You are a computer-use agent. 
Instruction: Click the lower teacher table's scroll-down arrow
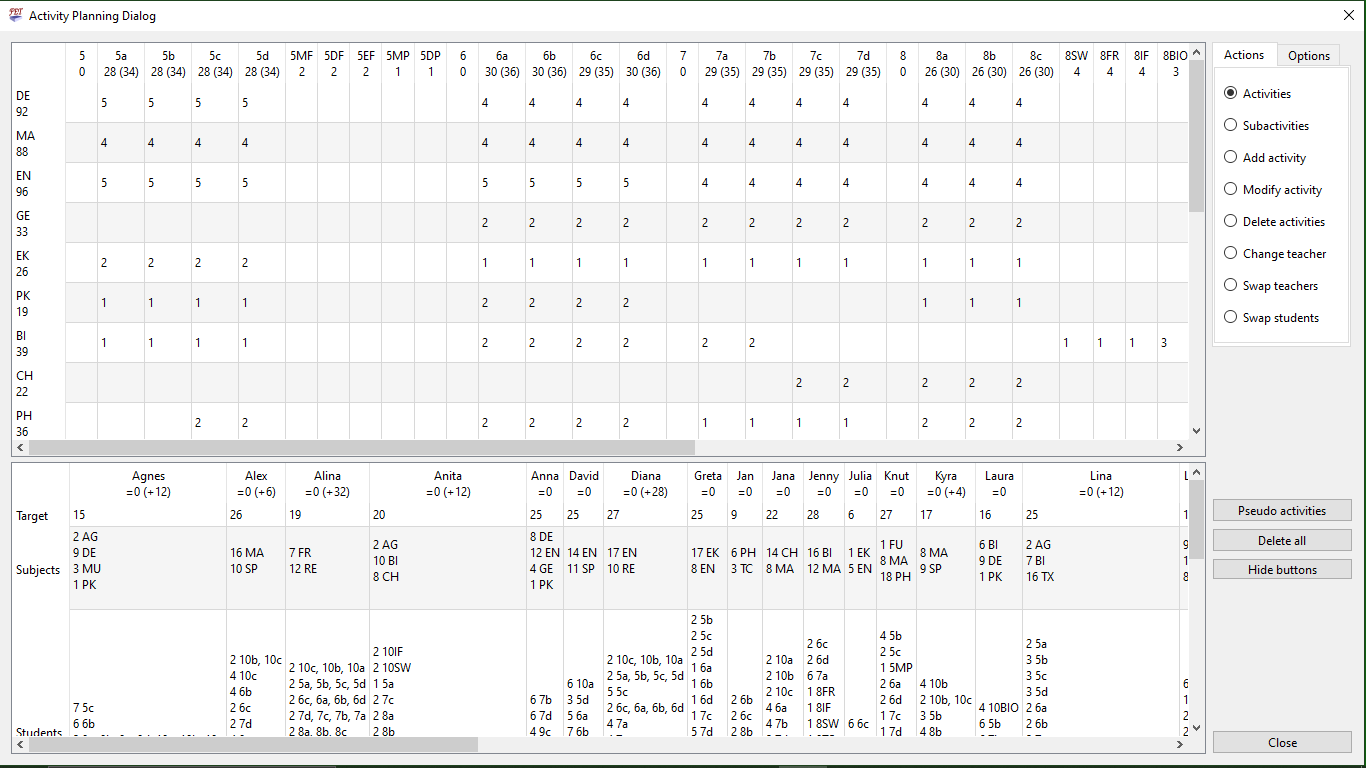1197,729
